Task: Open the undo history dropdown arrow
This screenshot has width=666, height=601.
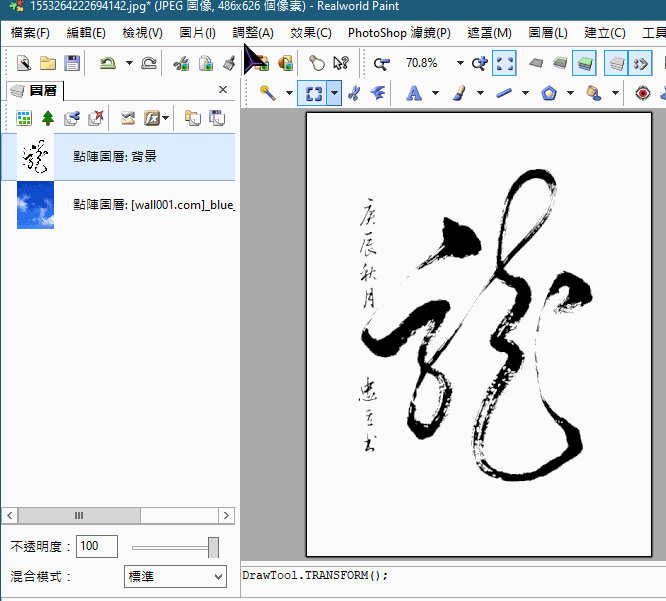Action: (129, 63)
